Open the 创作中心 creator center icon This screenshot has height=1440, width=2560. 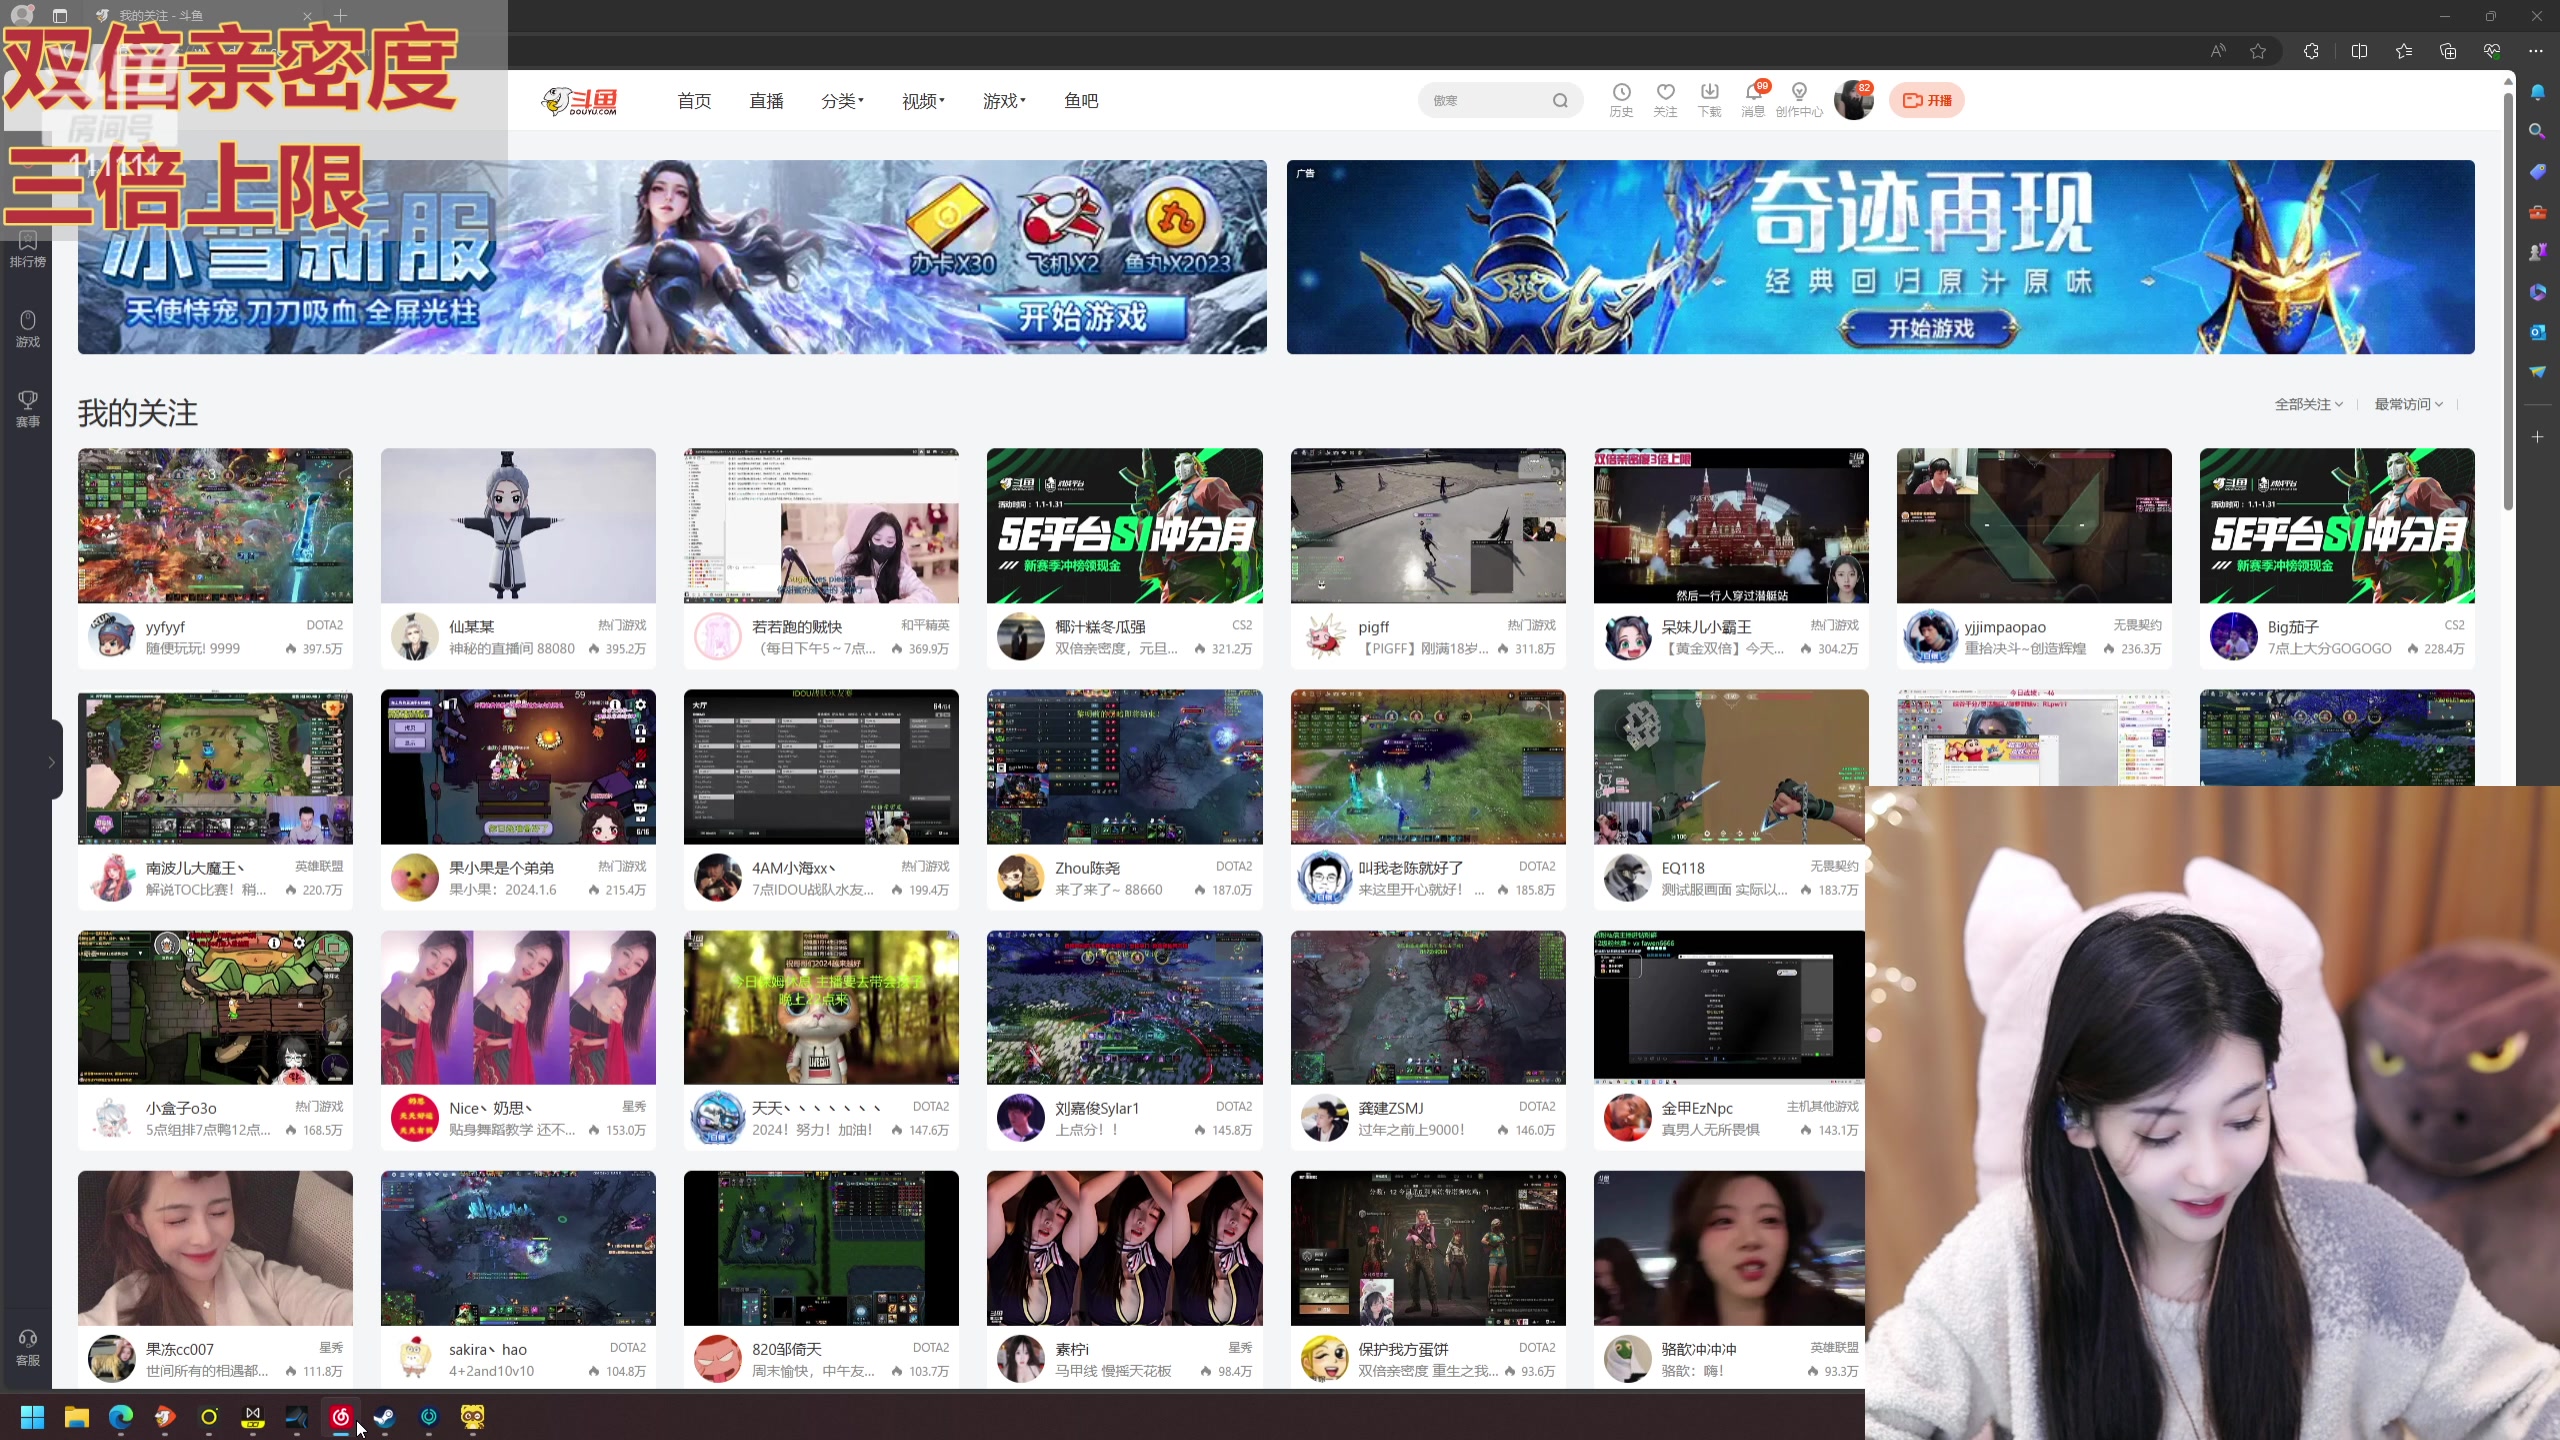pos(1798,100)
